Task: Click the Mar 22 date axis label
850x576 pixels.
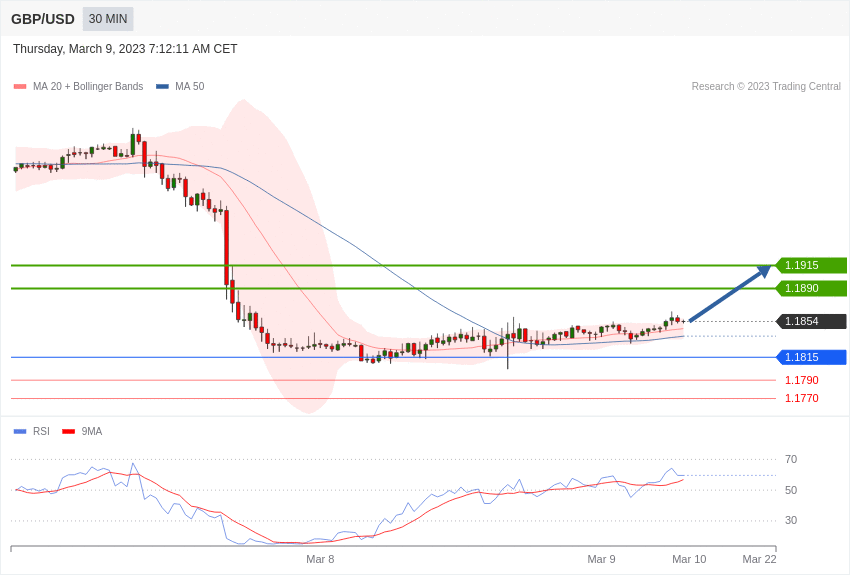Action: [x=759, y=559]
